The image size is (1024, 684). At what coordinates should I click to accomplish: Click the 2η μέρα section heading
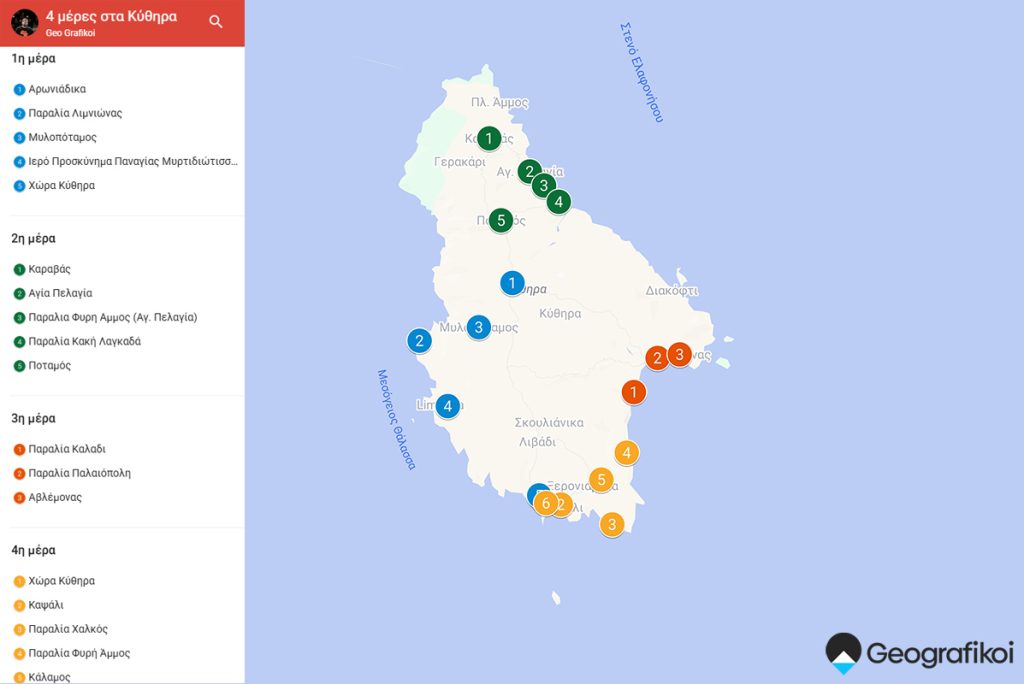point(33,238)
